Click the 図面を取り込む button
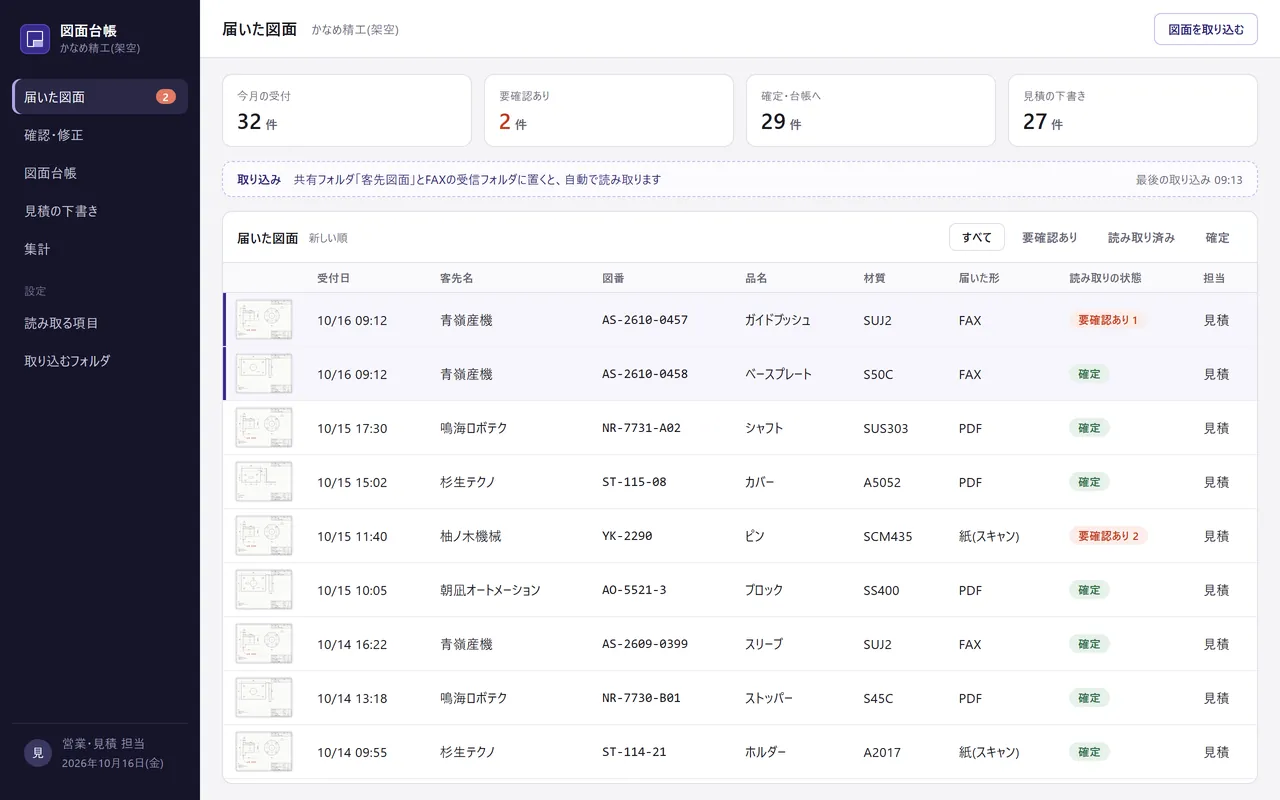 [x=1206, y=29]
